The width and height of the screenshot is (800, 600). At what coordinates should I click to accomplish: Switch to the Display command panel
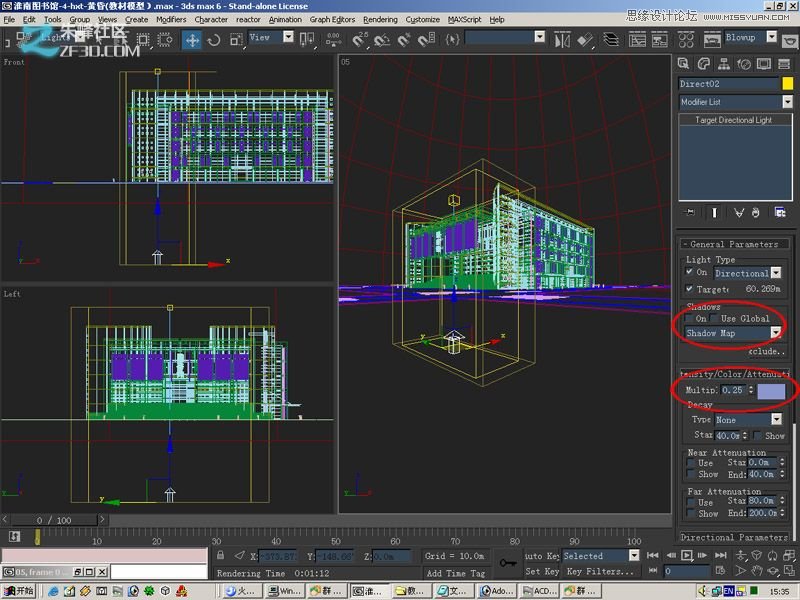[x=762, y=63]
